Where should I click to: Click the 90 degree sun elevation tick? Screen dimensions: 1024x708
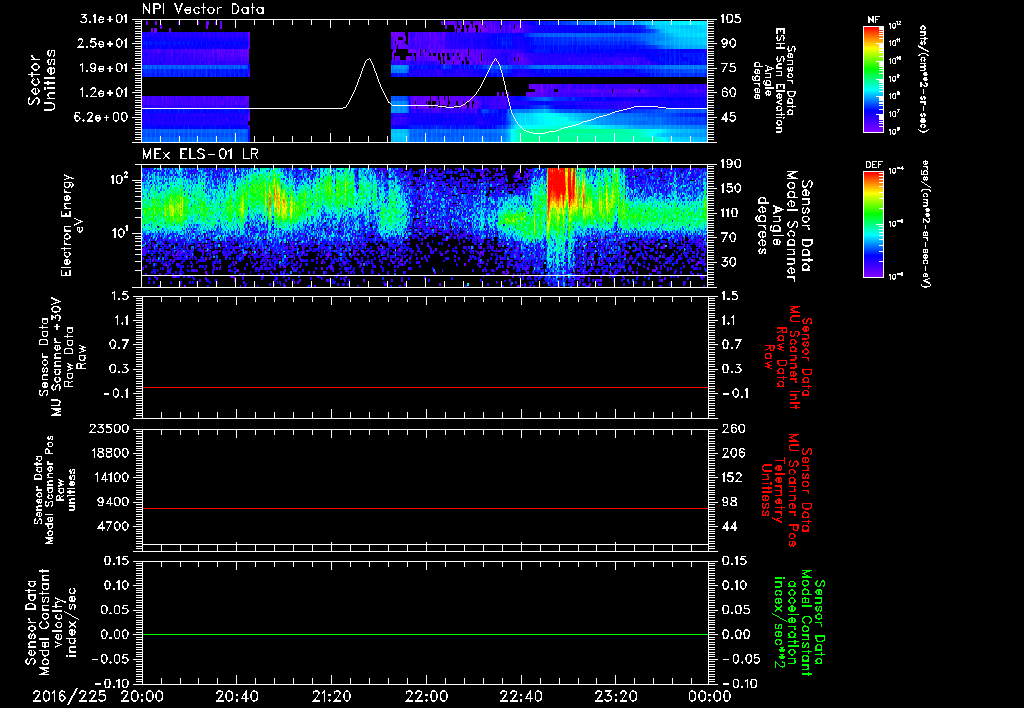(728, 43)
